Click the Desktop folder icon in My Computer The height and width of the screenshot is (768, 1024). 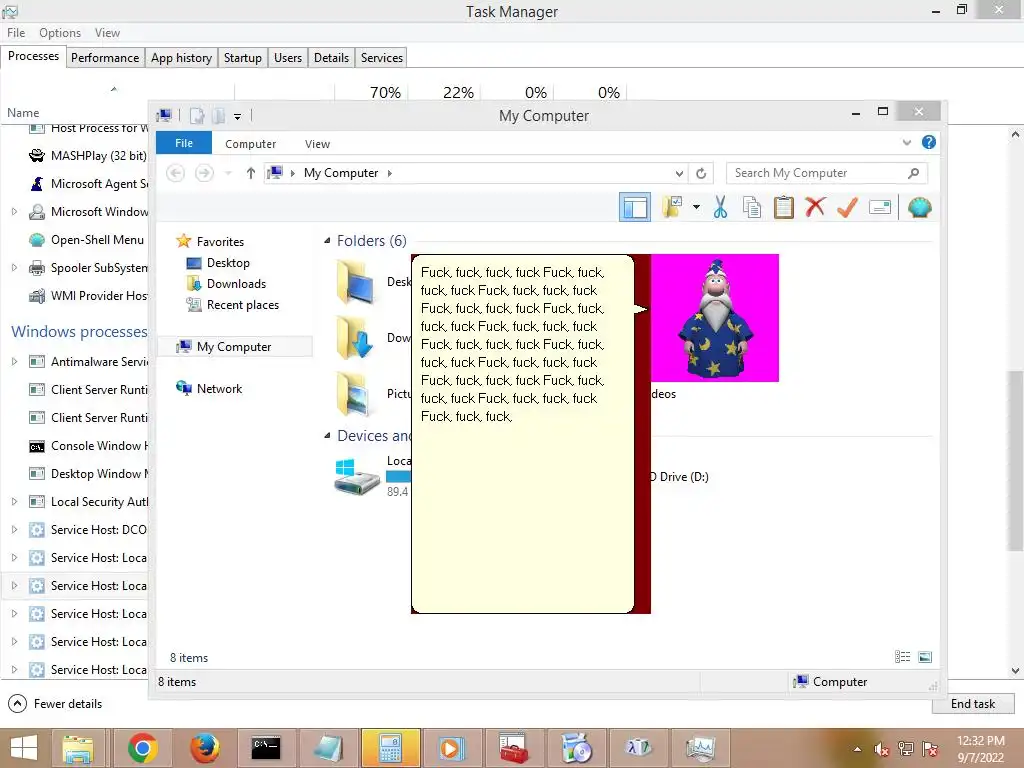click(357, 281)
